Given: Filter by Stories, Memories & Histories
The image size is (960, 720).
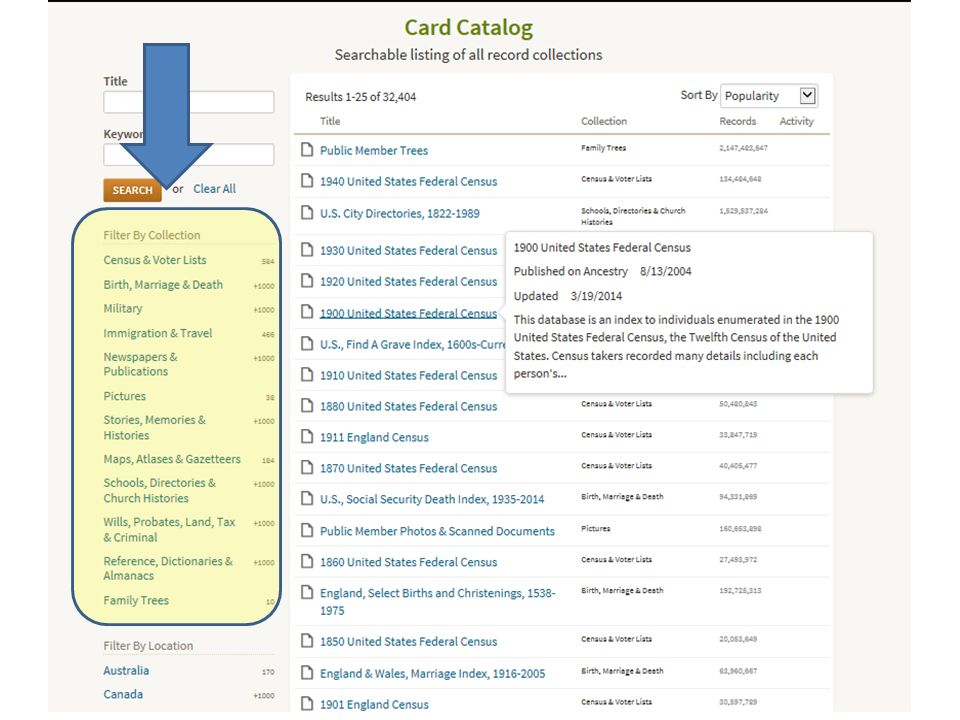Looking at the screenshot, I should point(154,427).
